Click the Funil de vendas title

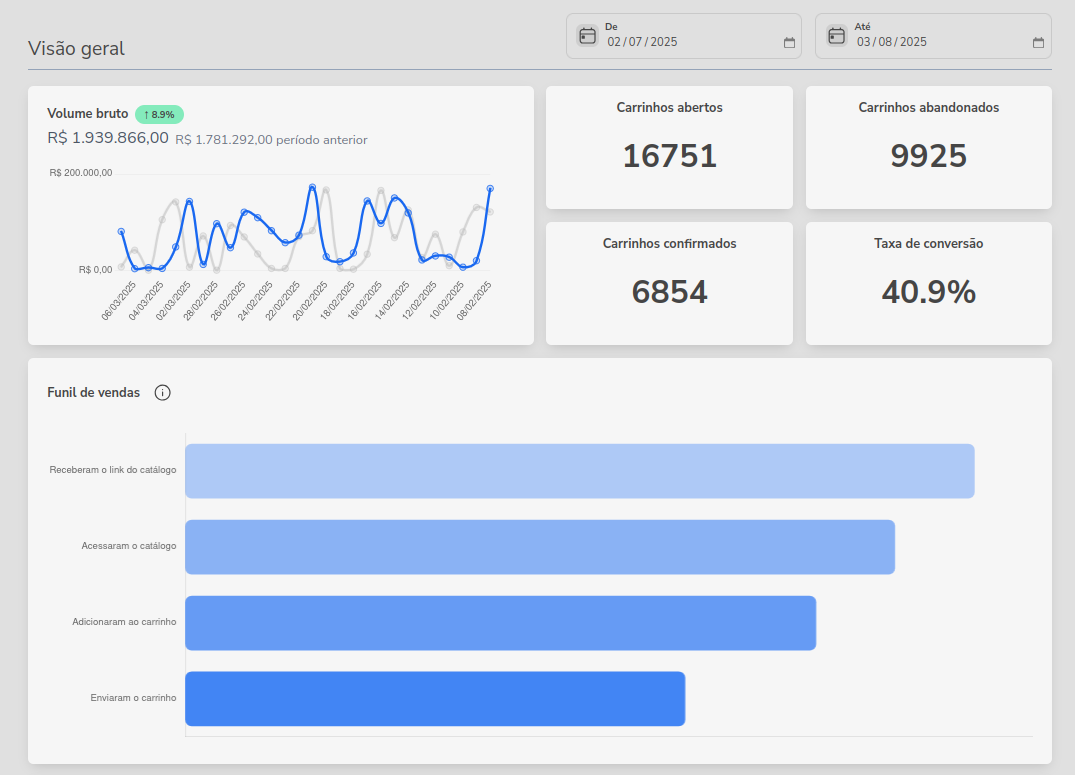[x=93, y=392]
